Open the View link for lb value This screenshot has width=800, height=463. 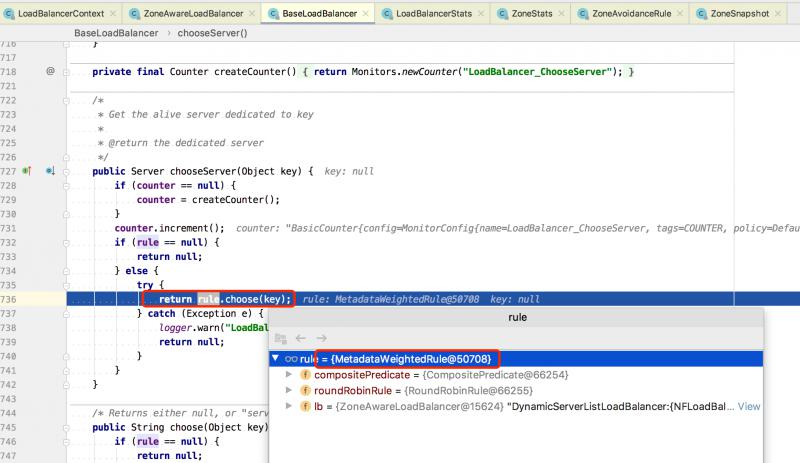(x=748, y=406)
